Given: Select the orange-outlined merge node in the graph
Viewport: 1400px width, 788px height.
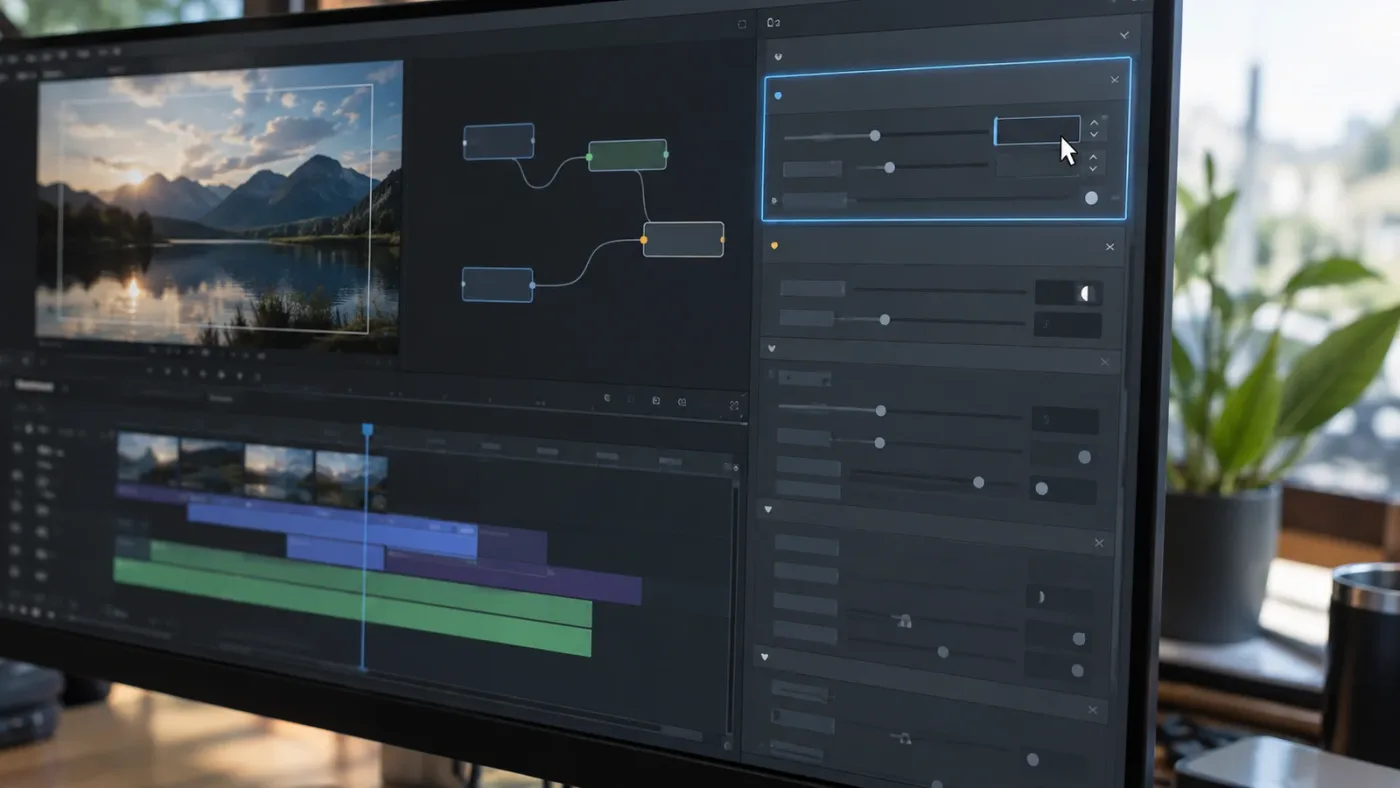Looking at the screenshot, I should pyautogui.click(x=683, y=240).
